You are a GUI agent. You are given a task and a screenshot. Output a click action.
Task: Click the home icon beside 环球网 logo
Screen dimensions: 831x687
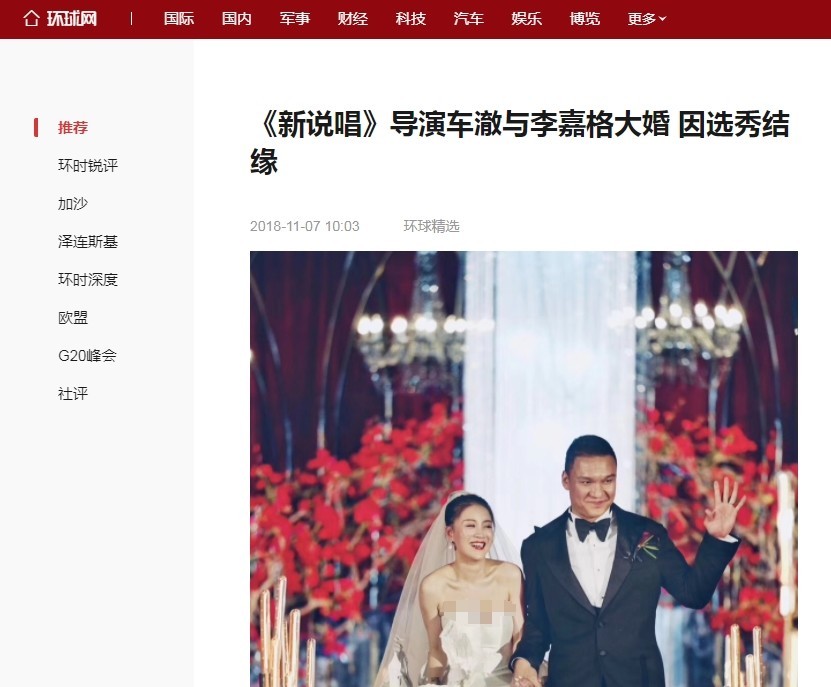point(31,19)
